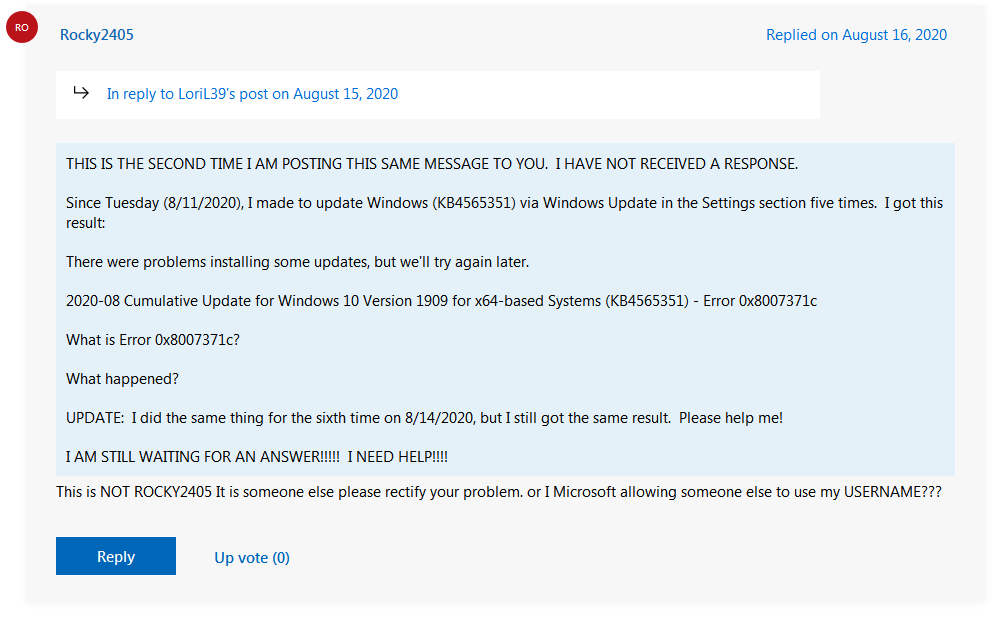Click the Since Tuesday (8/11/2020) paragraph

504,213
